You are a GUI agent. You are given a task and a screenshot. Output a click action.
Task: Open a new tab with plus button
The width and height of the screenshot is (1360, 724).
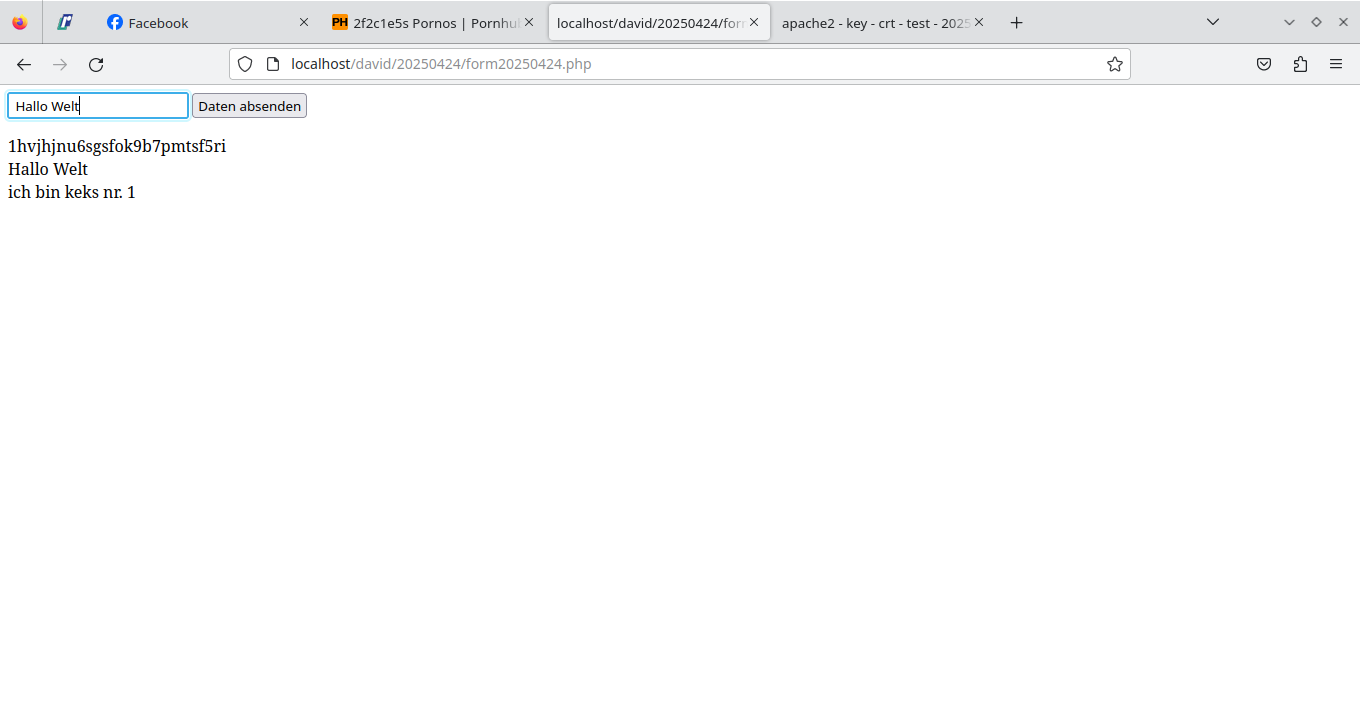pos(1016,22)
